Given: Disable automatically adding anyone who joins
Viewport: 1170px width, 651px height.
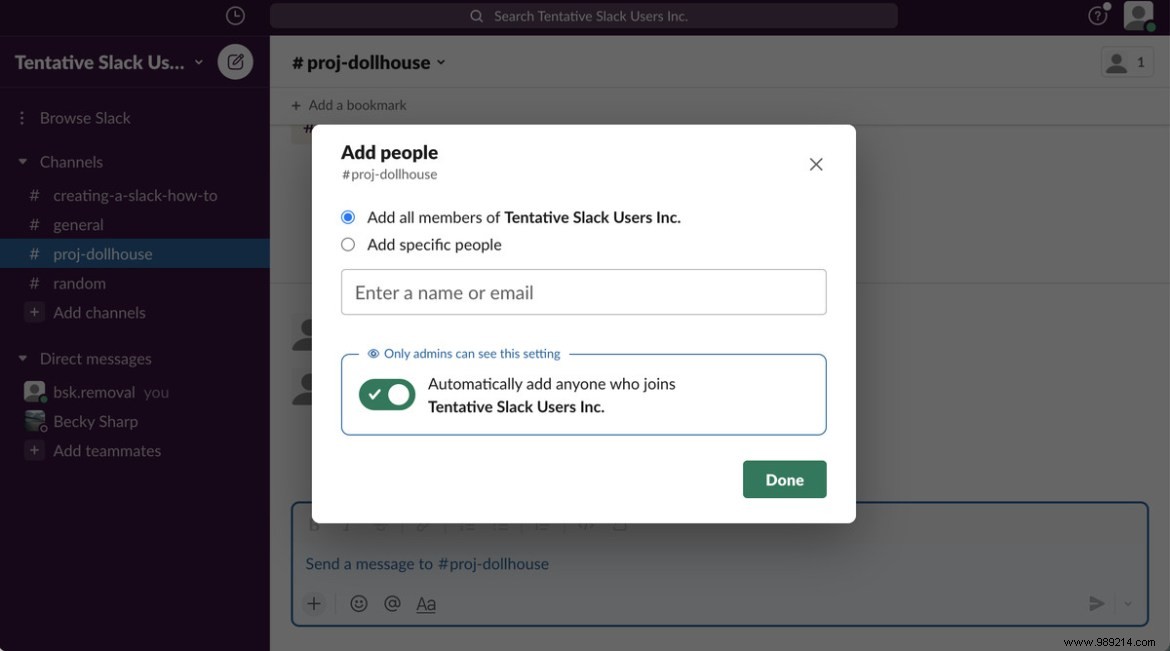Looking at the screenshot, I should click(387, 395).
